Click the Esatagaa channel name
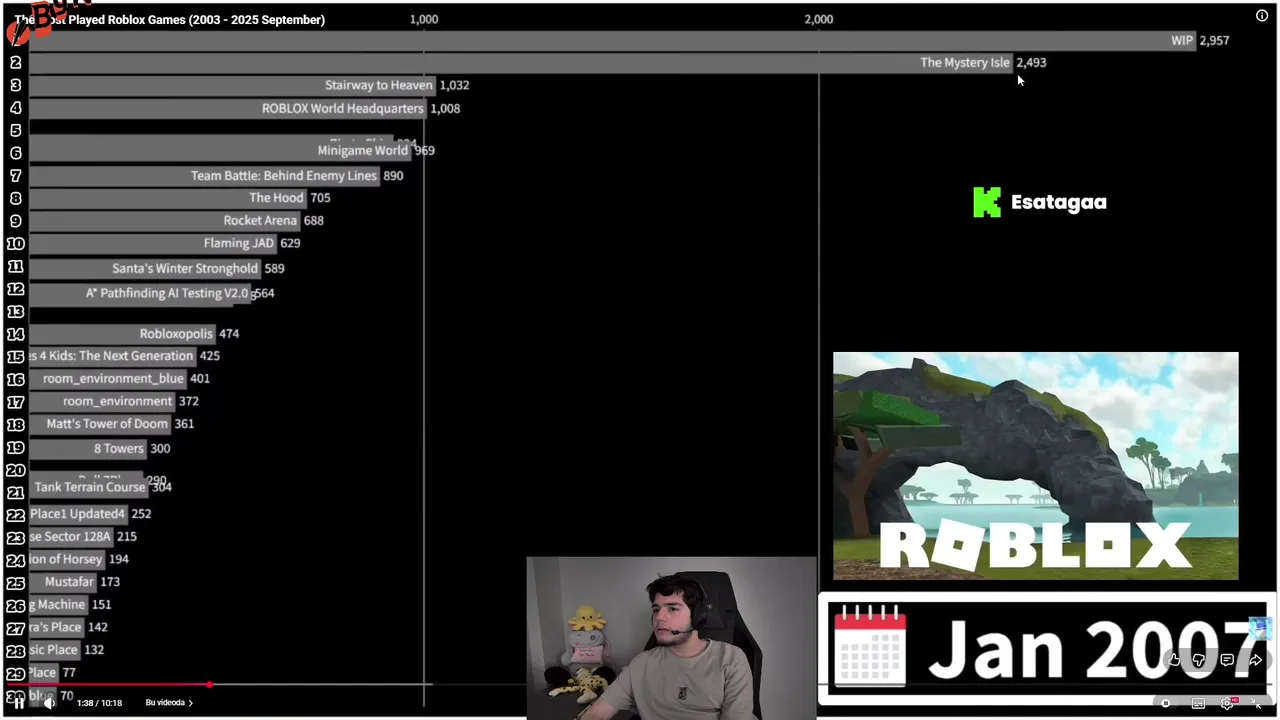Image resolution: width=1280 pixels, height=720 pixels. coord(1058,202)
